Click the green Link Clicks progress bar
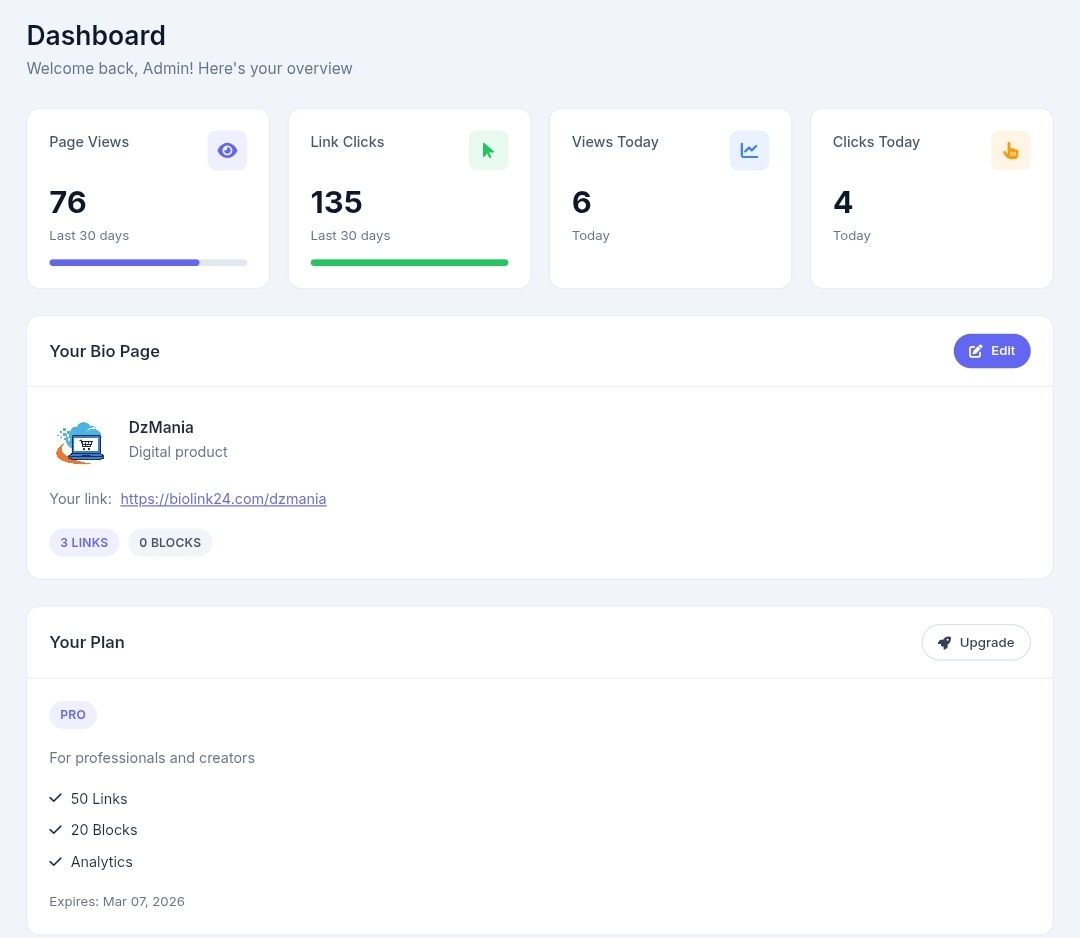 [409, 261]
